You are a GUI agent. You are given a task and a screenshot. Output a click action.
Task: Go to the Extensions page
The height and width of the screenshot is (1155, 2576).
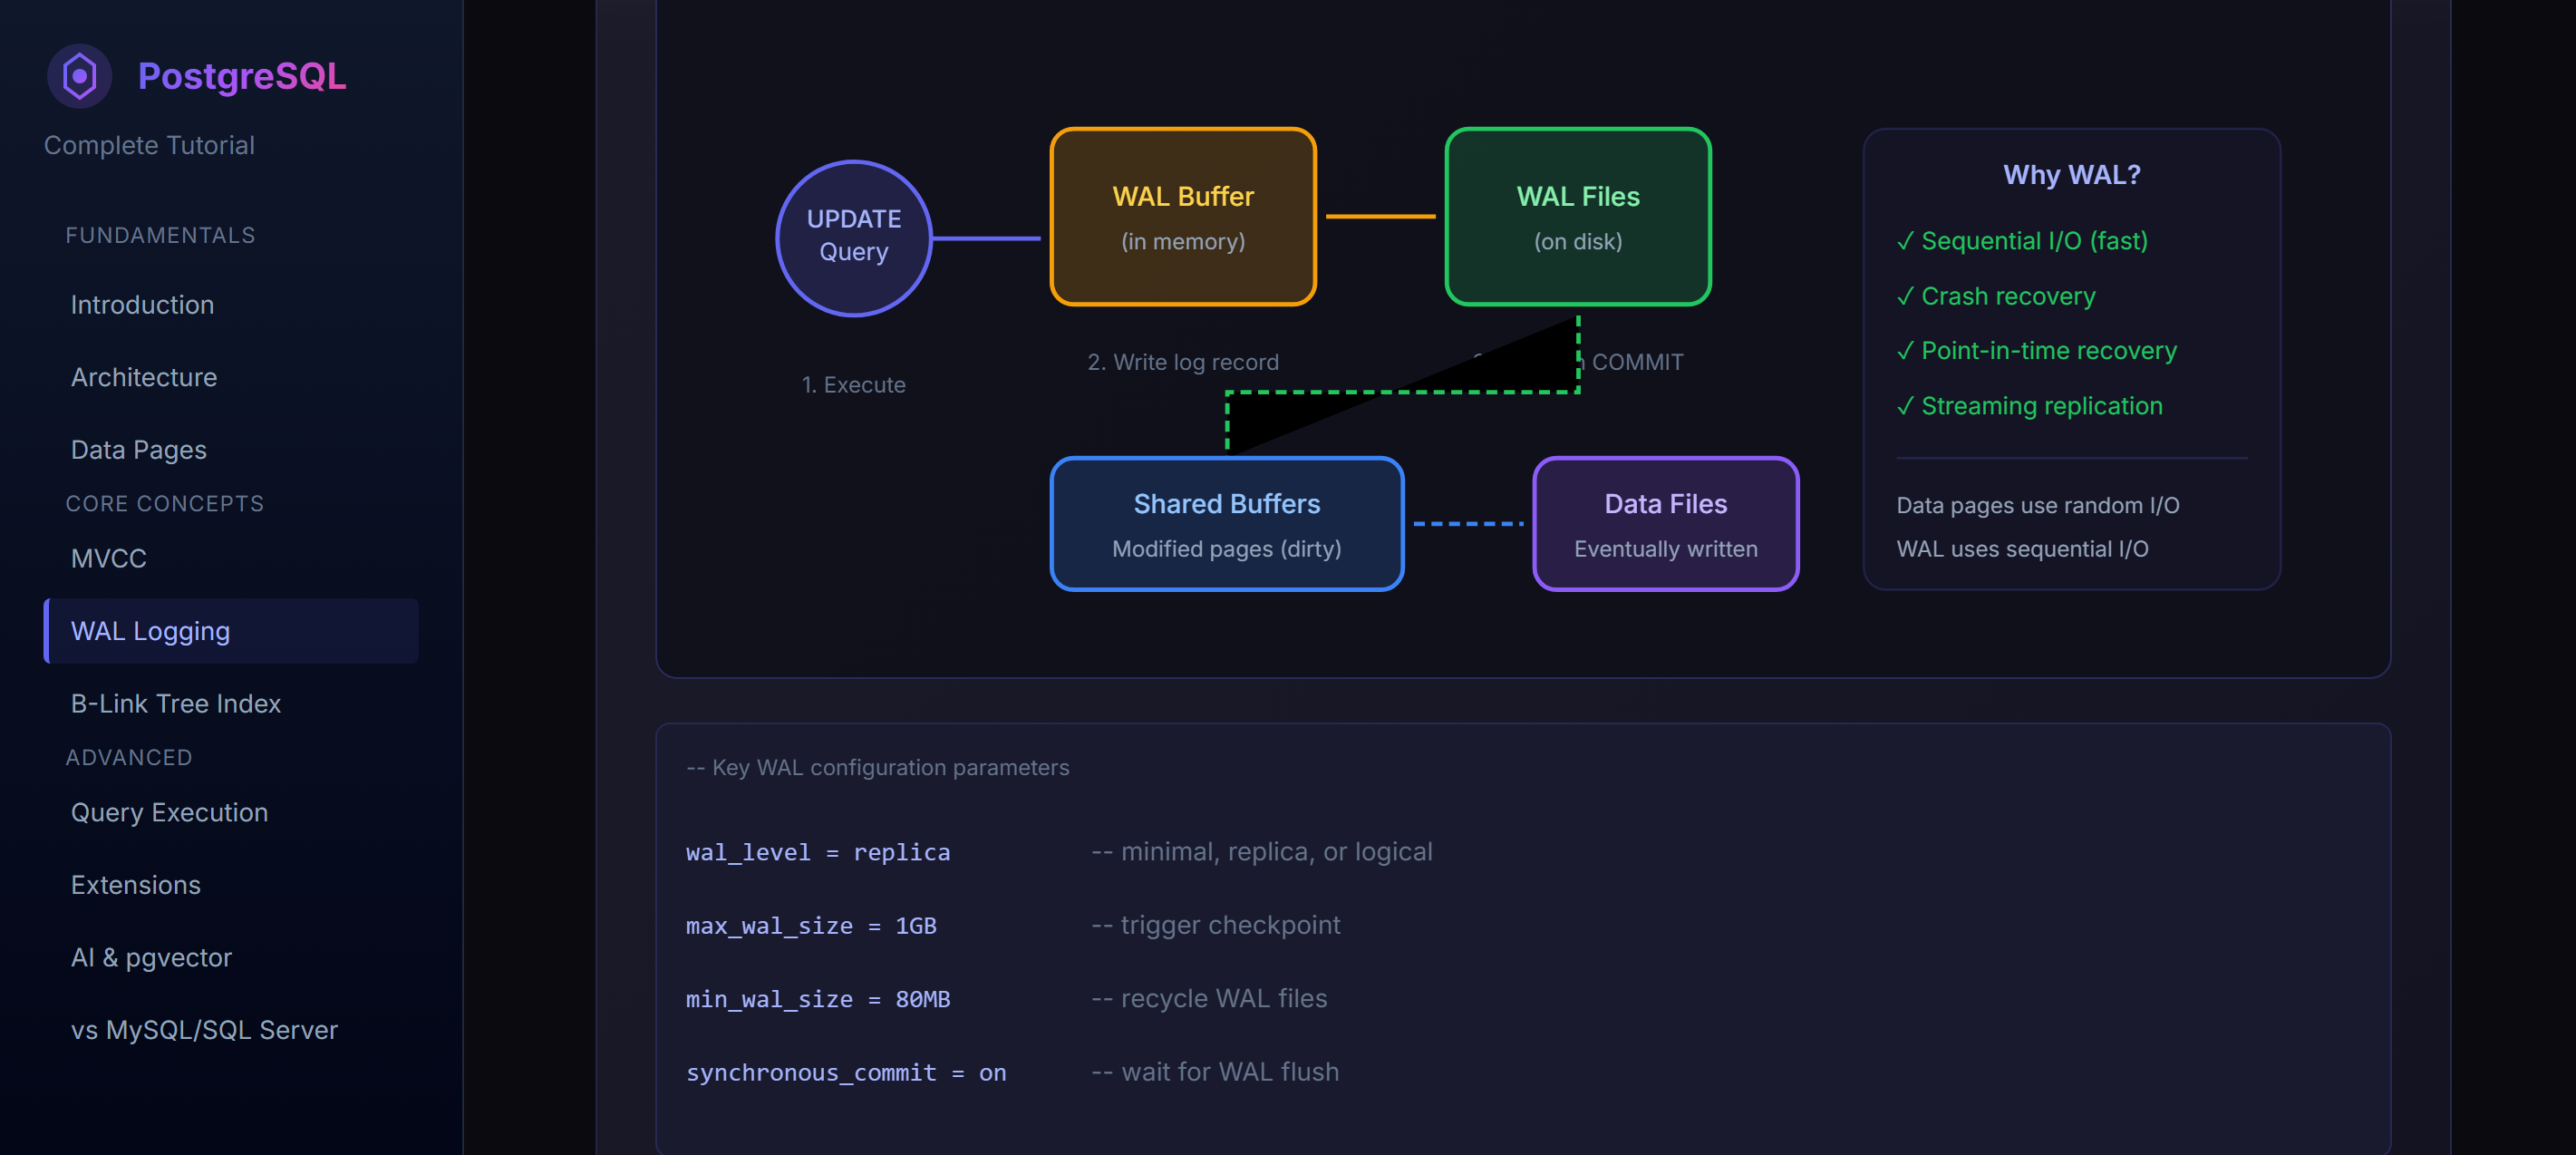pyautogui.click(x=136, y=885)
